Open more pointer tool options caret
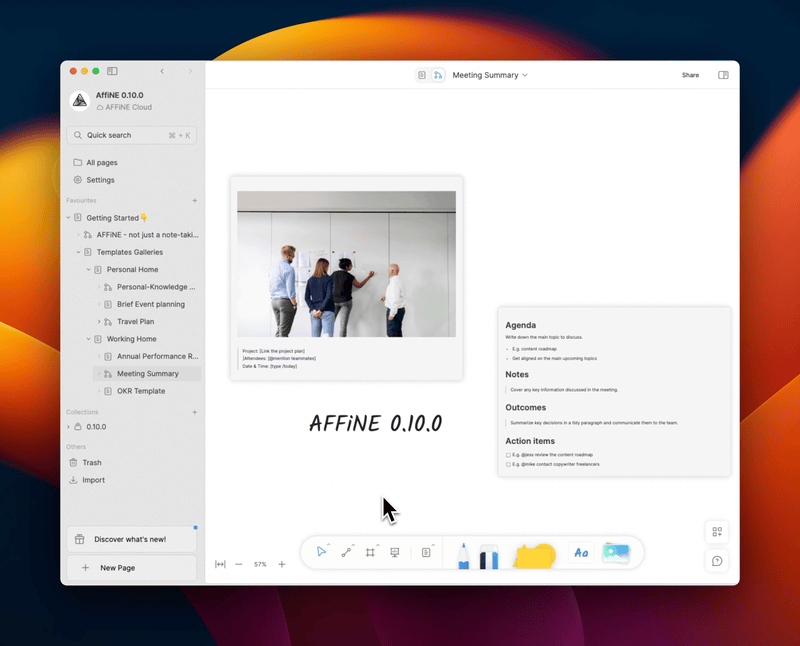Image resolution: width=800 pixels, height=646 pixels. [329, 544]
